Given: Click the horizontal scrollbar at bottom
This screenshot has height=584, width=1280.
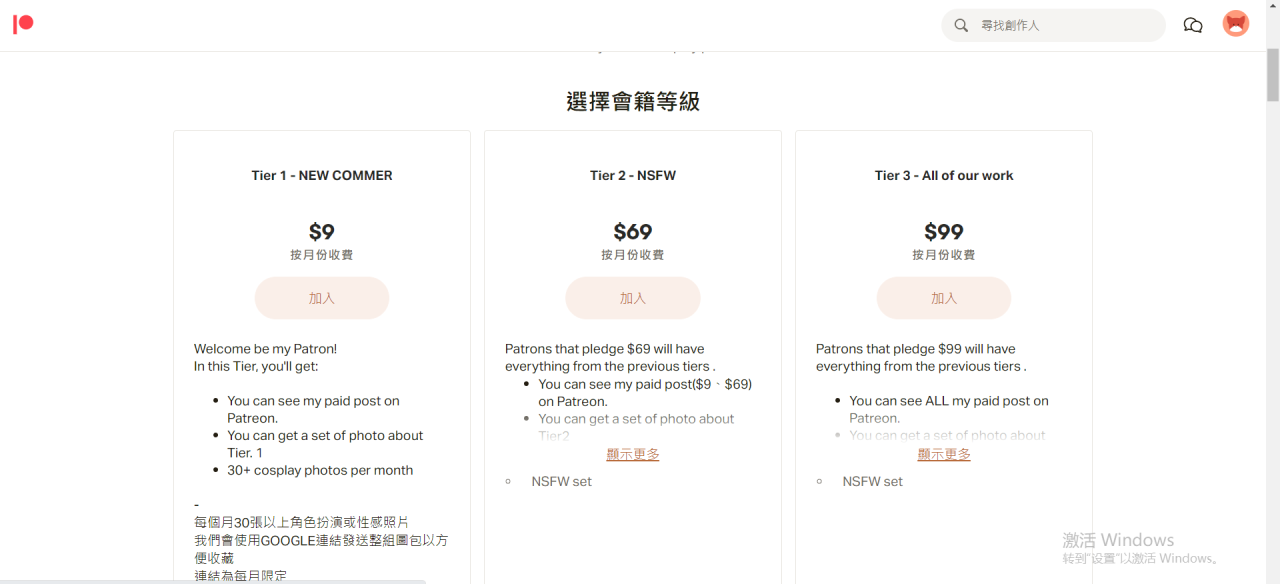Looking at the screenshot, I should click(x=213, y=581).
